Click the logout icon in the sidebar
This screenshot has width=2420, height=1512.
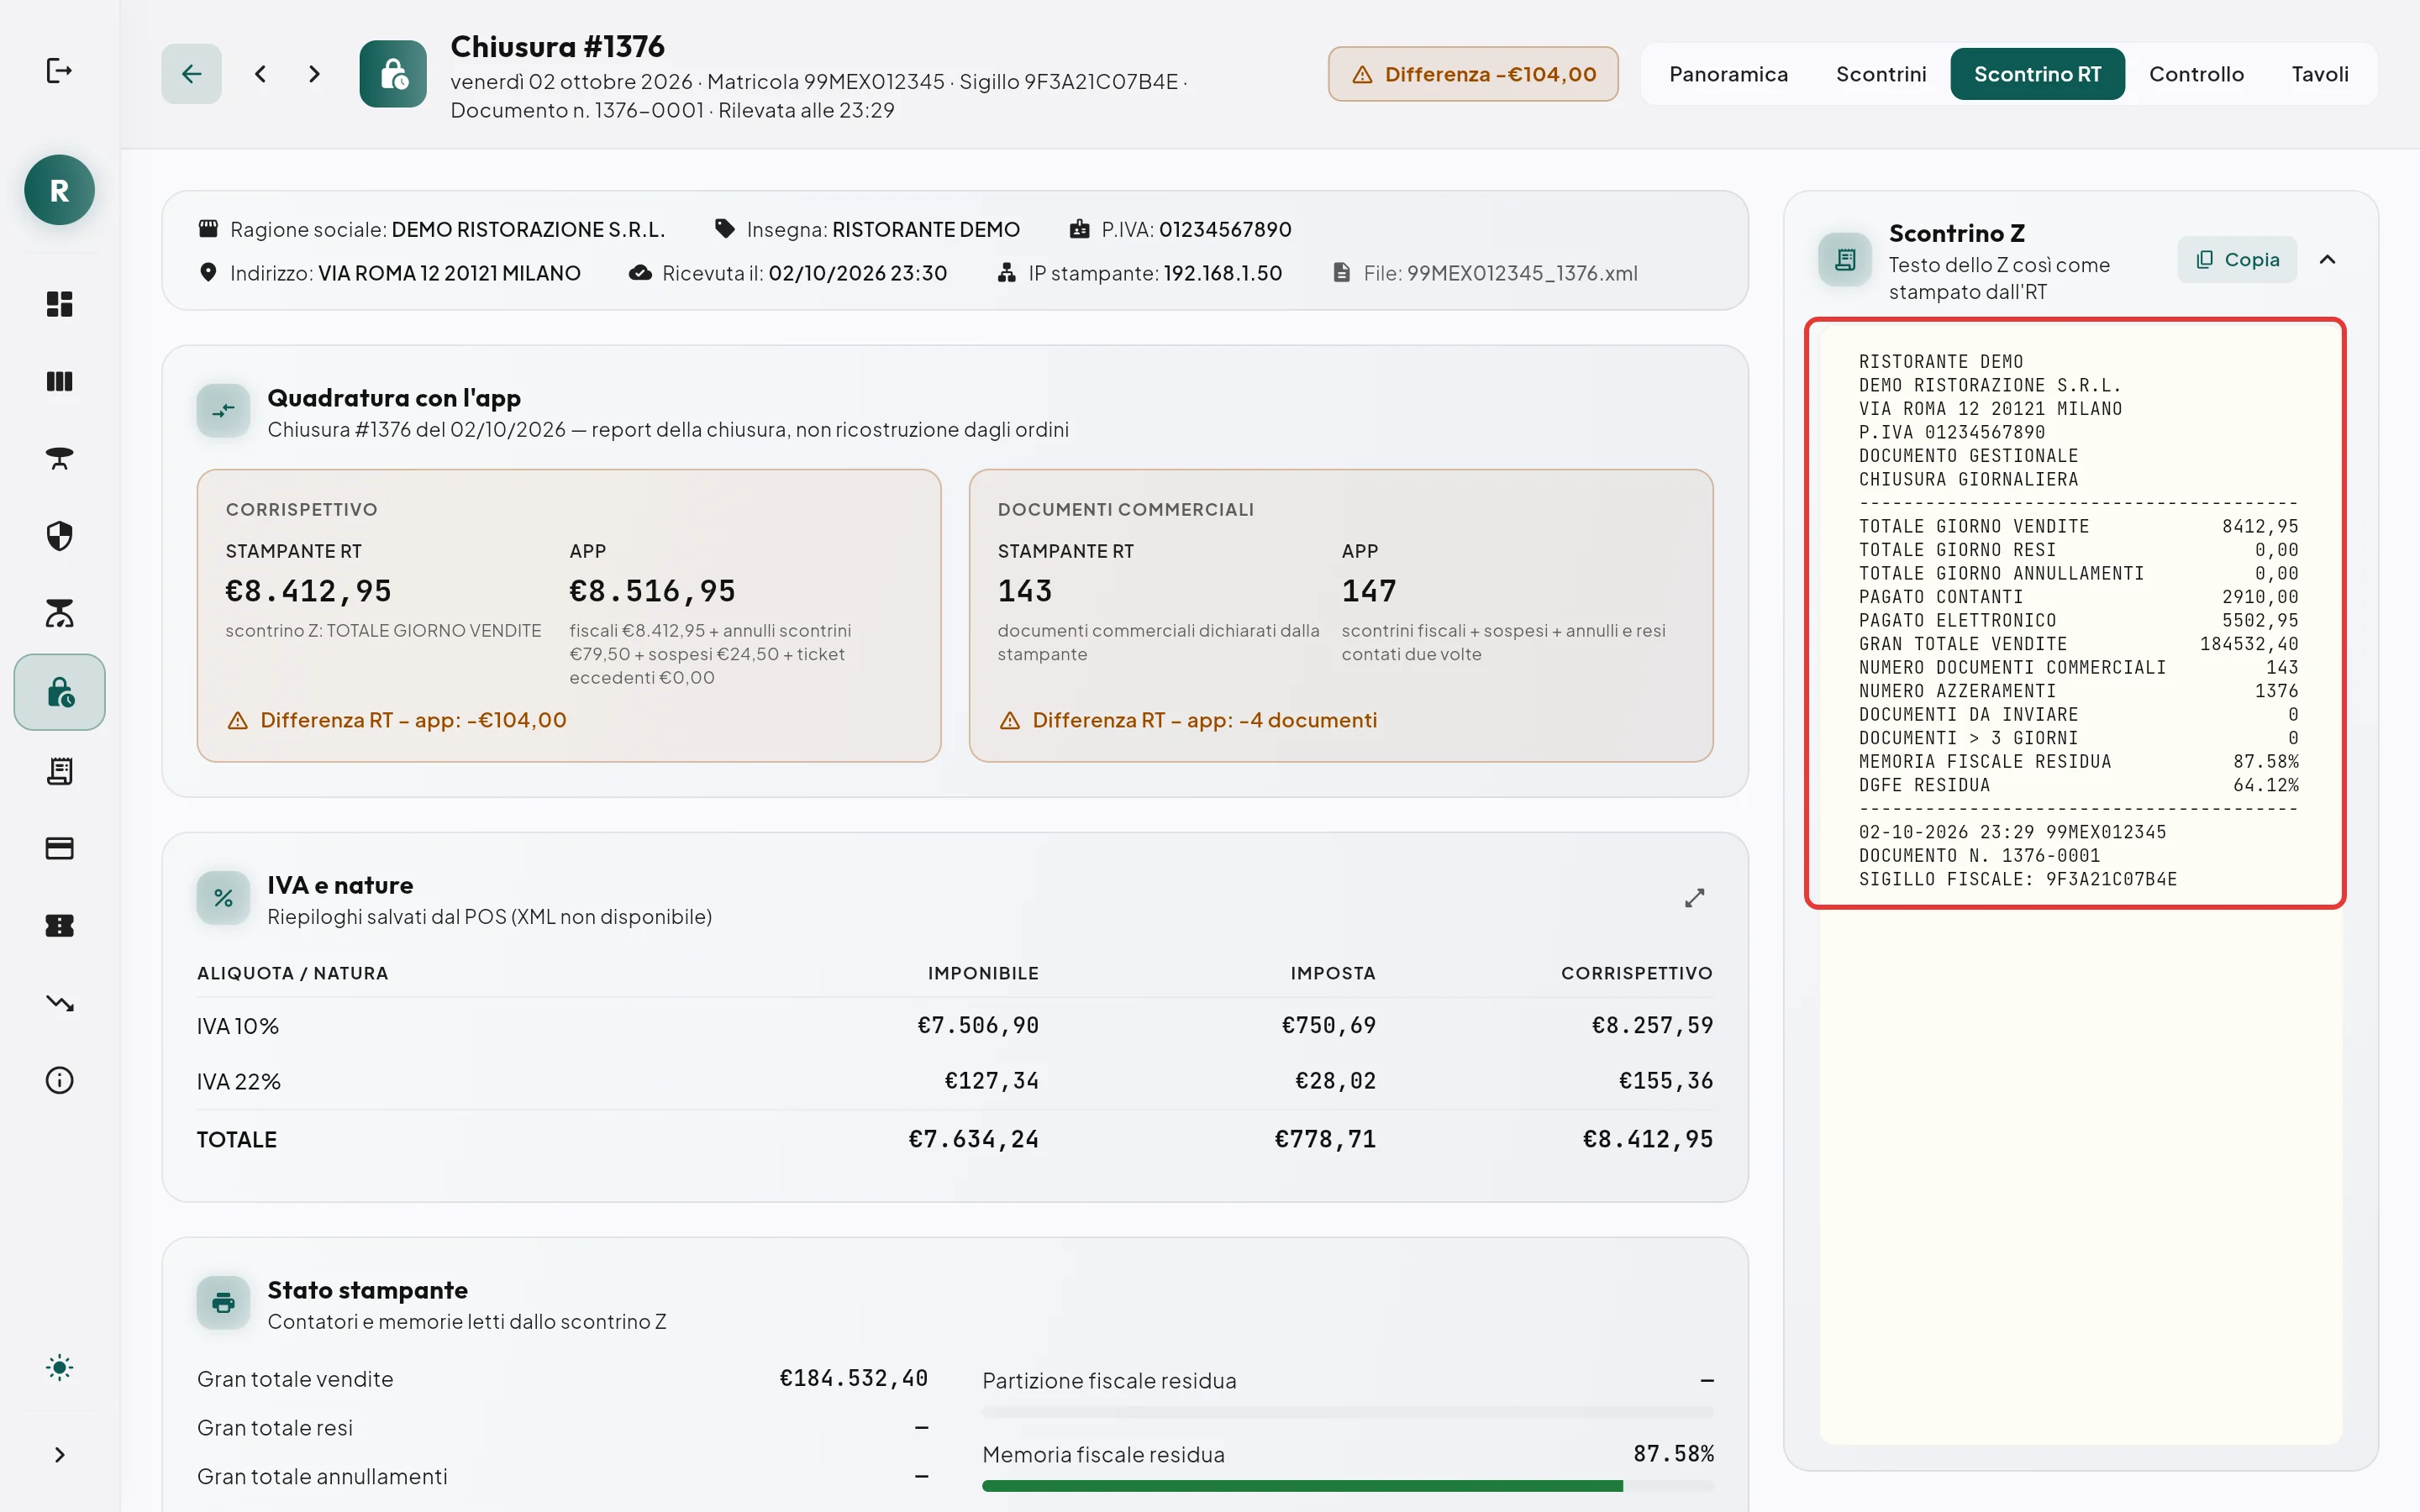click(59, 71)
